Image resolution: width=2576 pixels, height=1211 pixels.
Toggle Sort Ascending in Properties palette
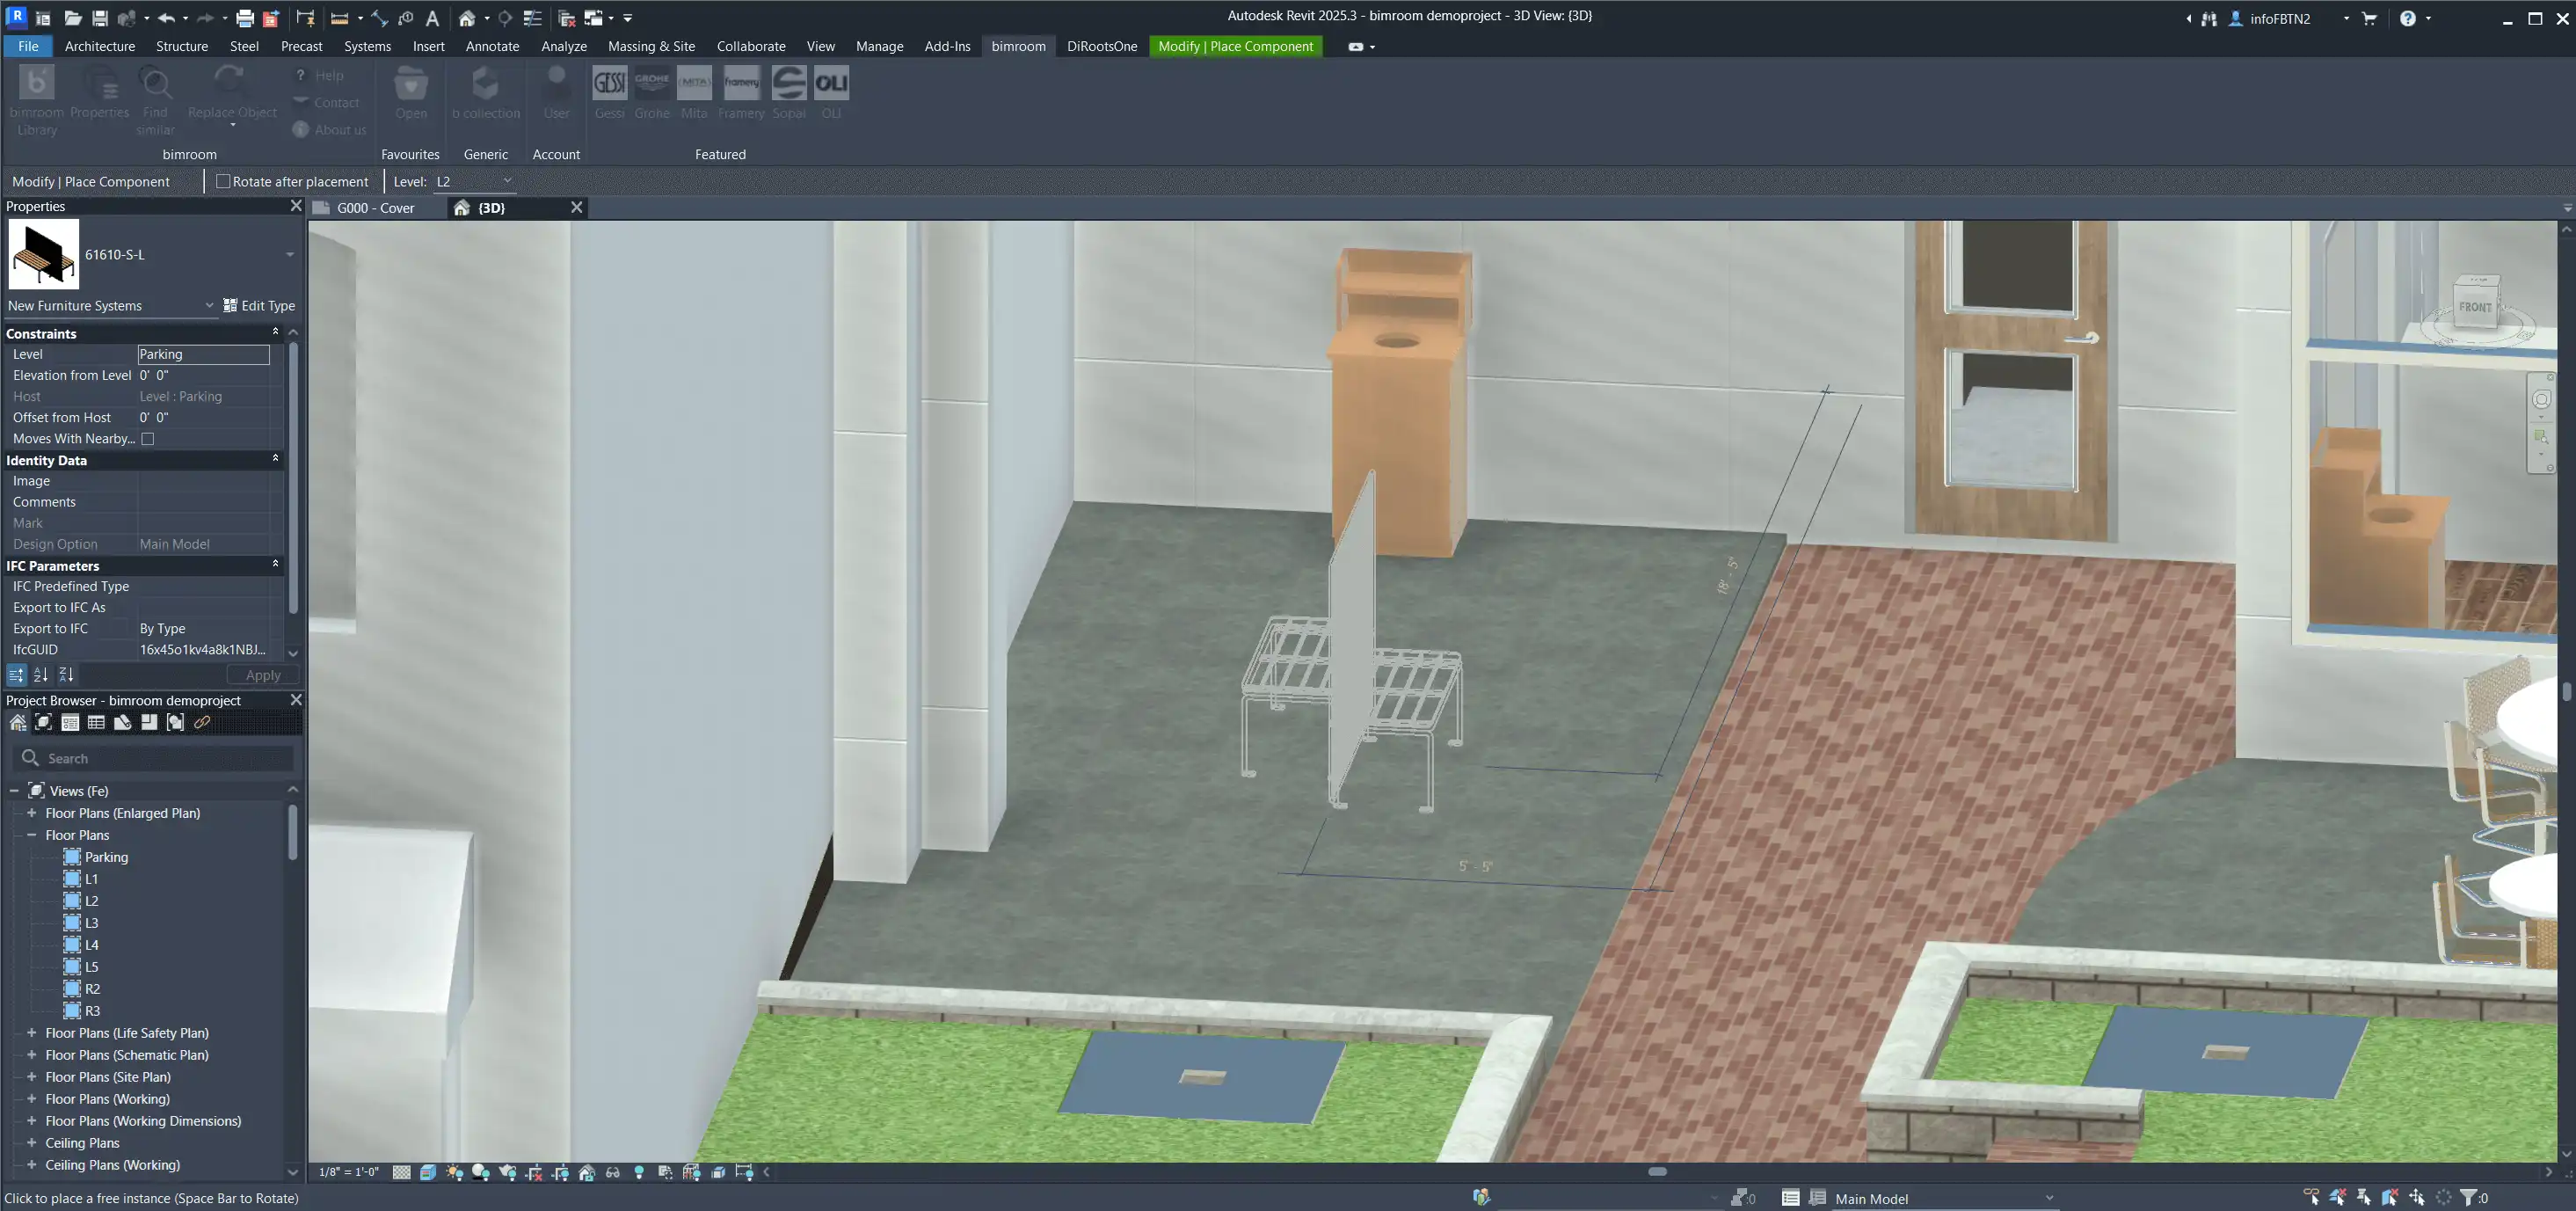coord(41,675)
